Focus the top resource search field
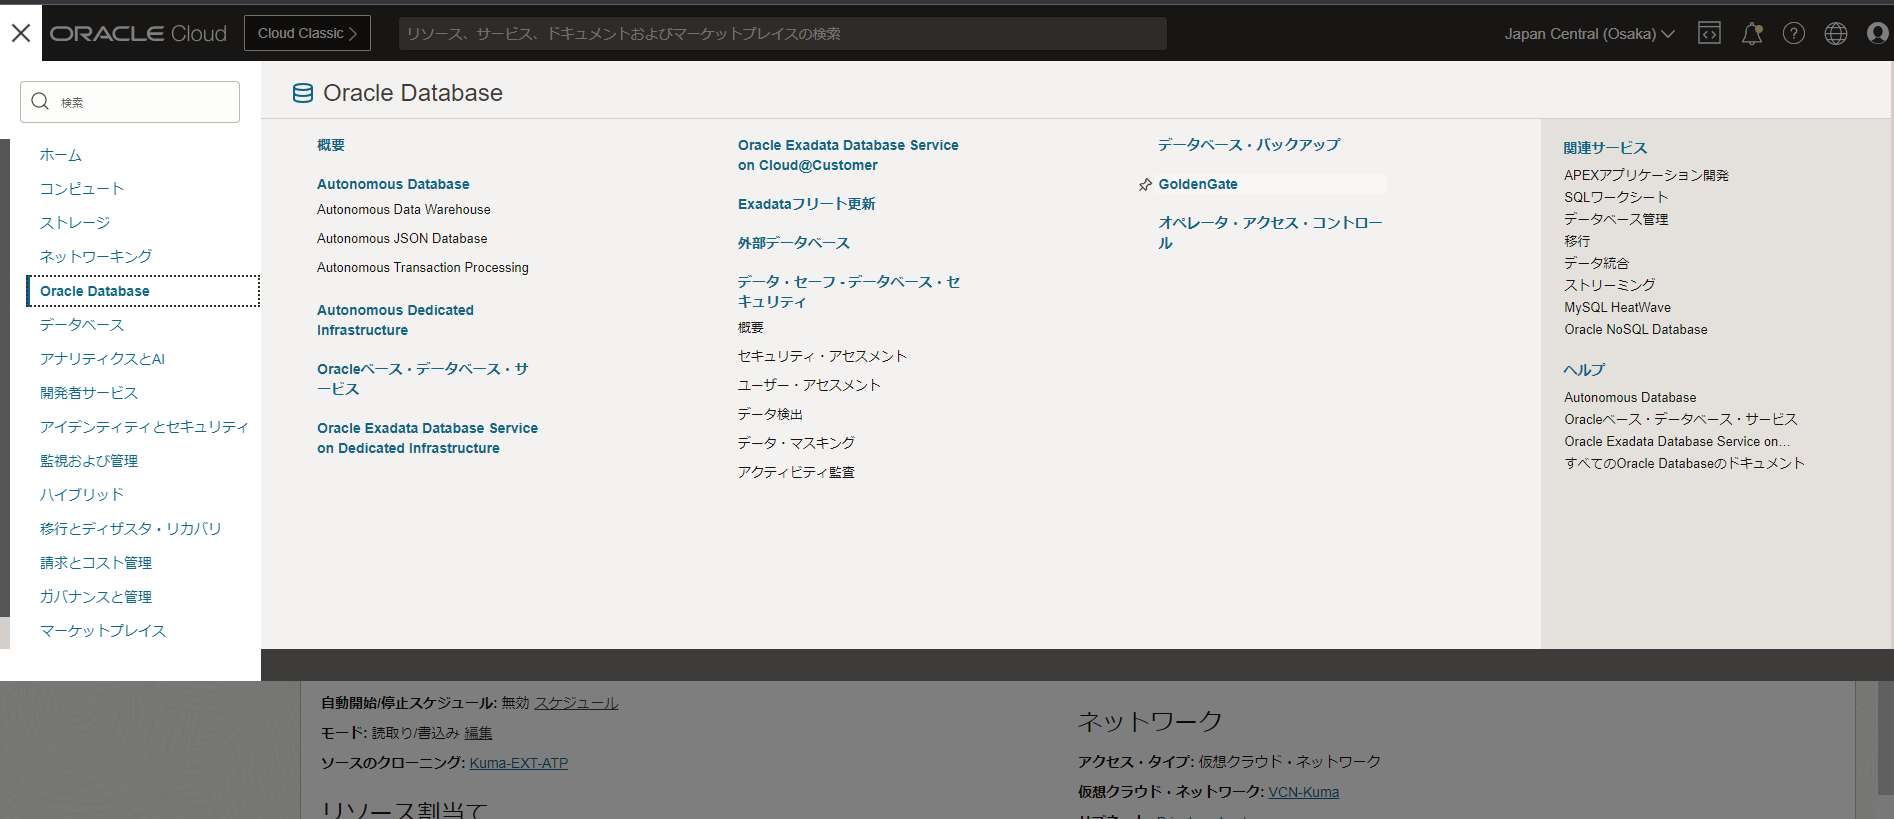The image size is (1894, 819). (x=783, y=33)
